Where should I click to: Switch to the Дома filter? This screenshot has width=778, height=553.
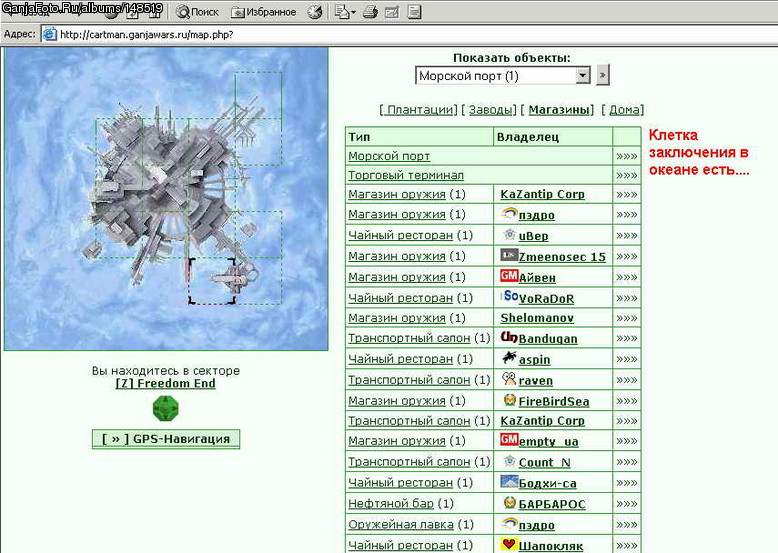[x=624, y=110]
